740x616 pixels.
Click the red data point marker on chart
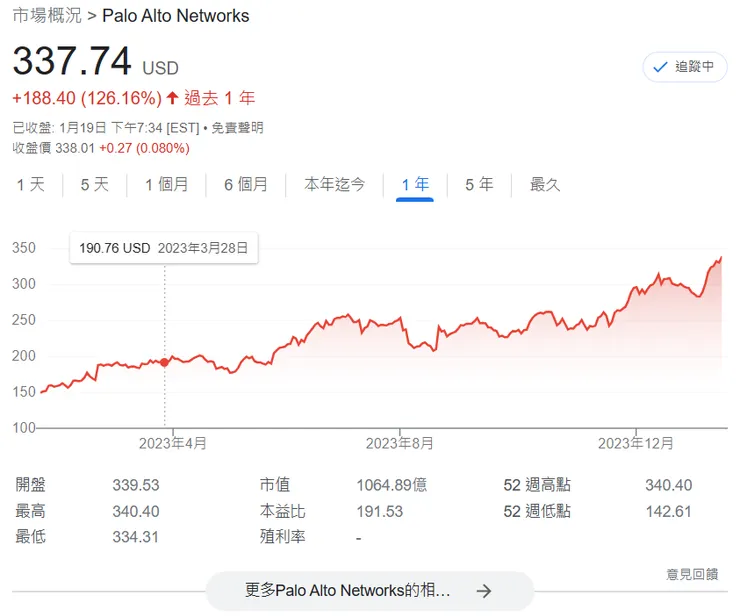164,363
